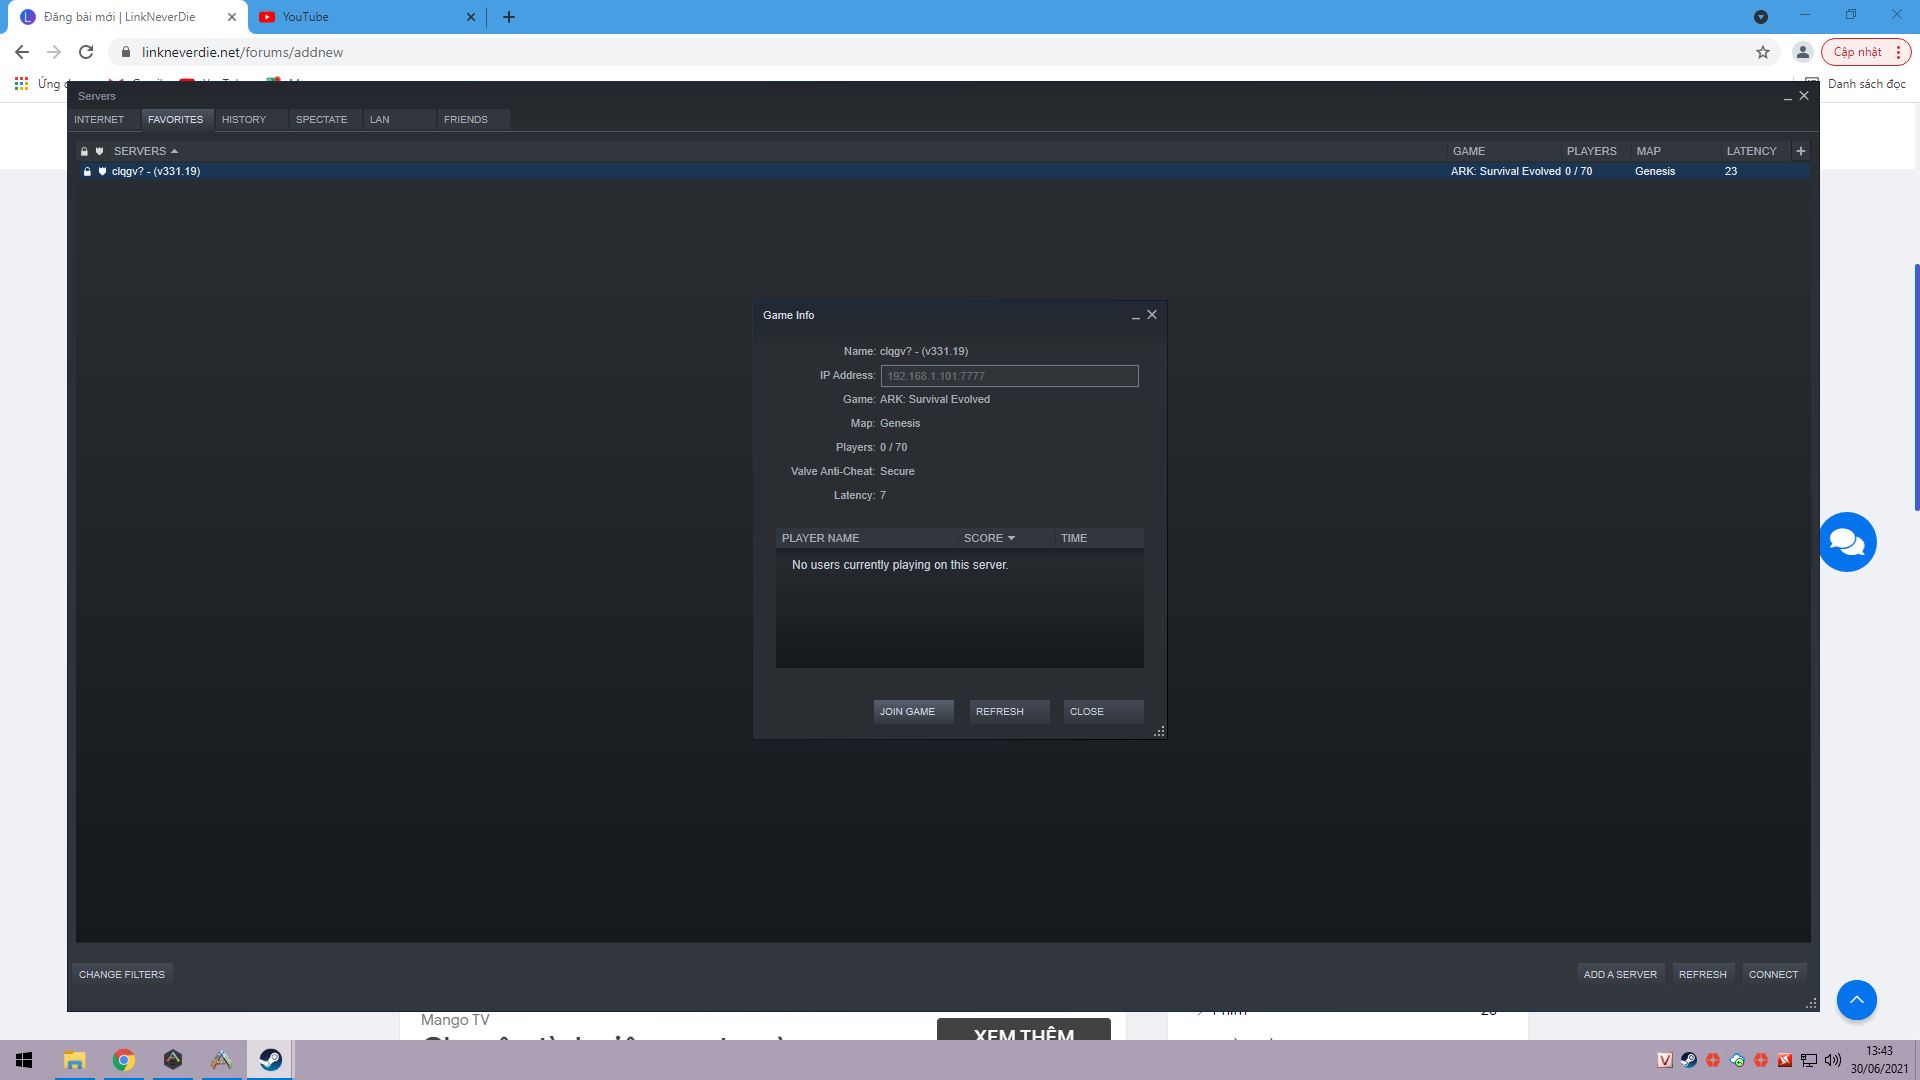Open the floating chat bubble
Viewport: 1920px width, 1080px height.
tap(1848, 541)
